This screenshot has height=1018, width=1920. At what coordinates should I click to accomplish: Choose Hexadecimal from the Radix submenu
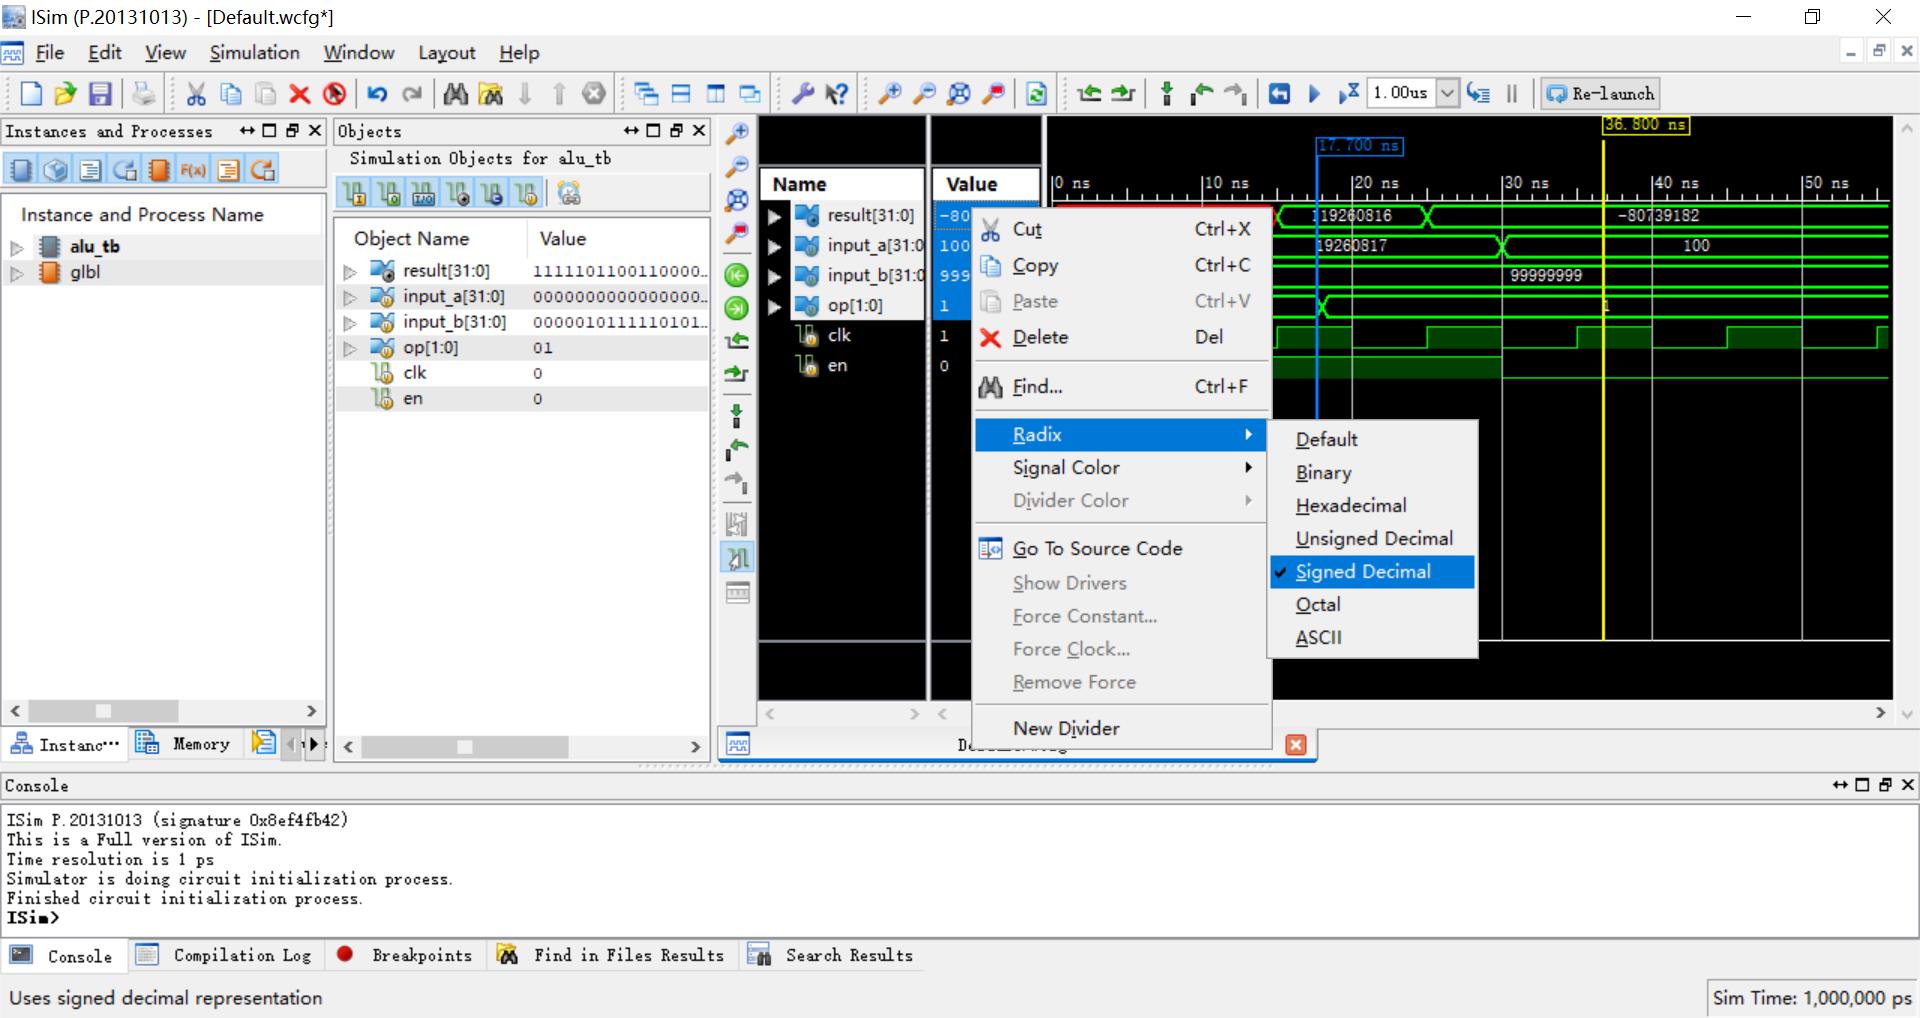click(1372, 506)
